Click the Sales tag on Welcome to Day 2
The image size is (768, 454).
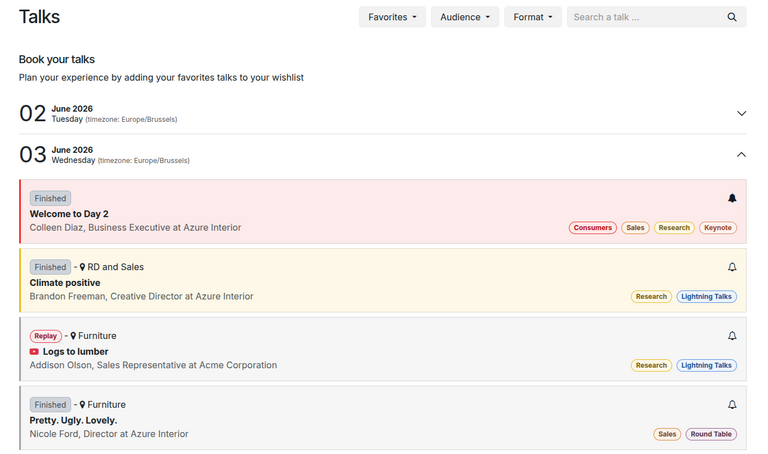[x=635, y=228]
